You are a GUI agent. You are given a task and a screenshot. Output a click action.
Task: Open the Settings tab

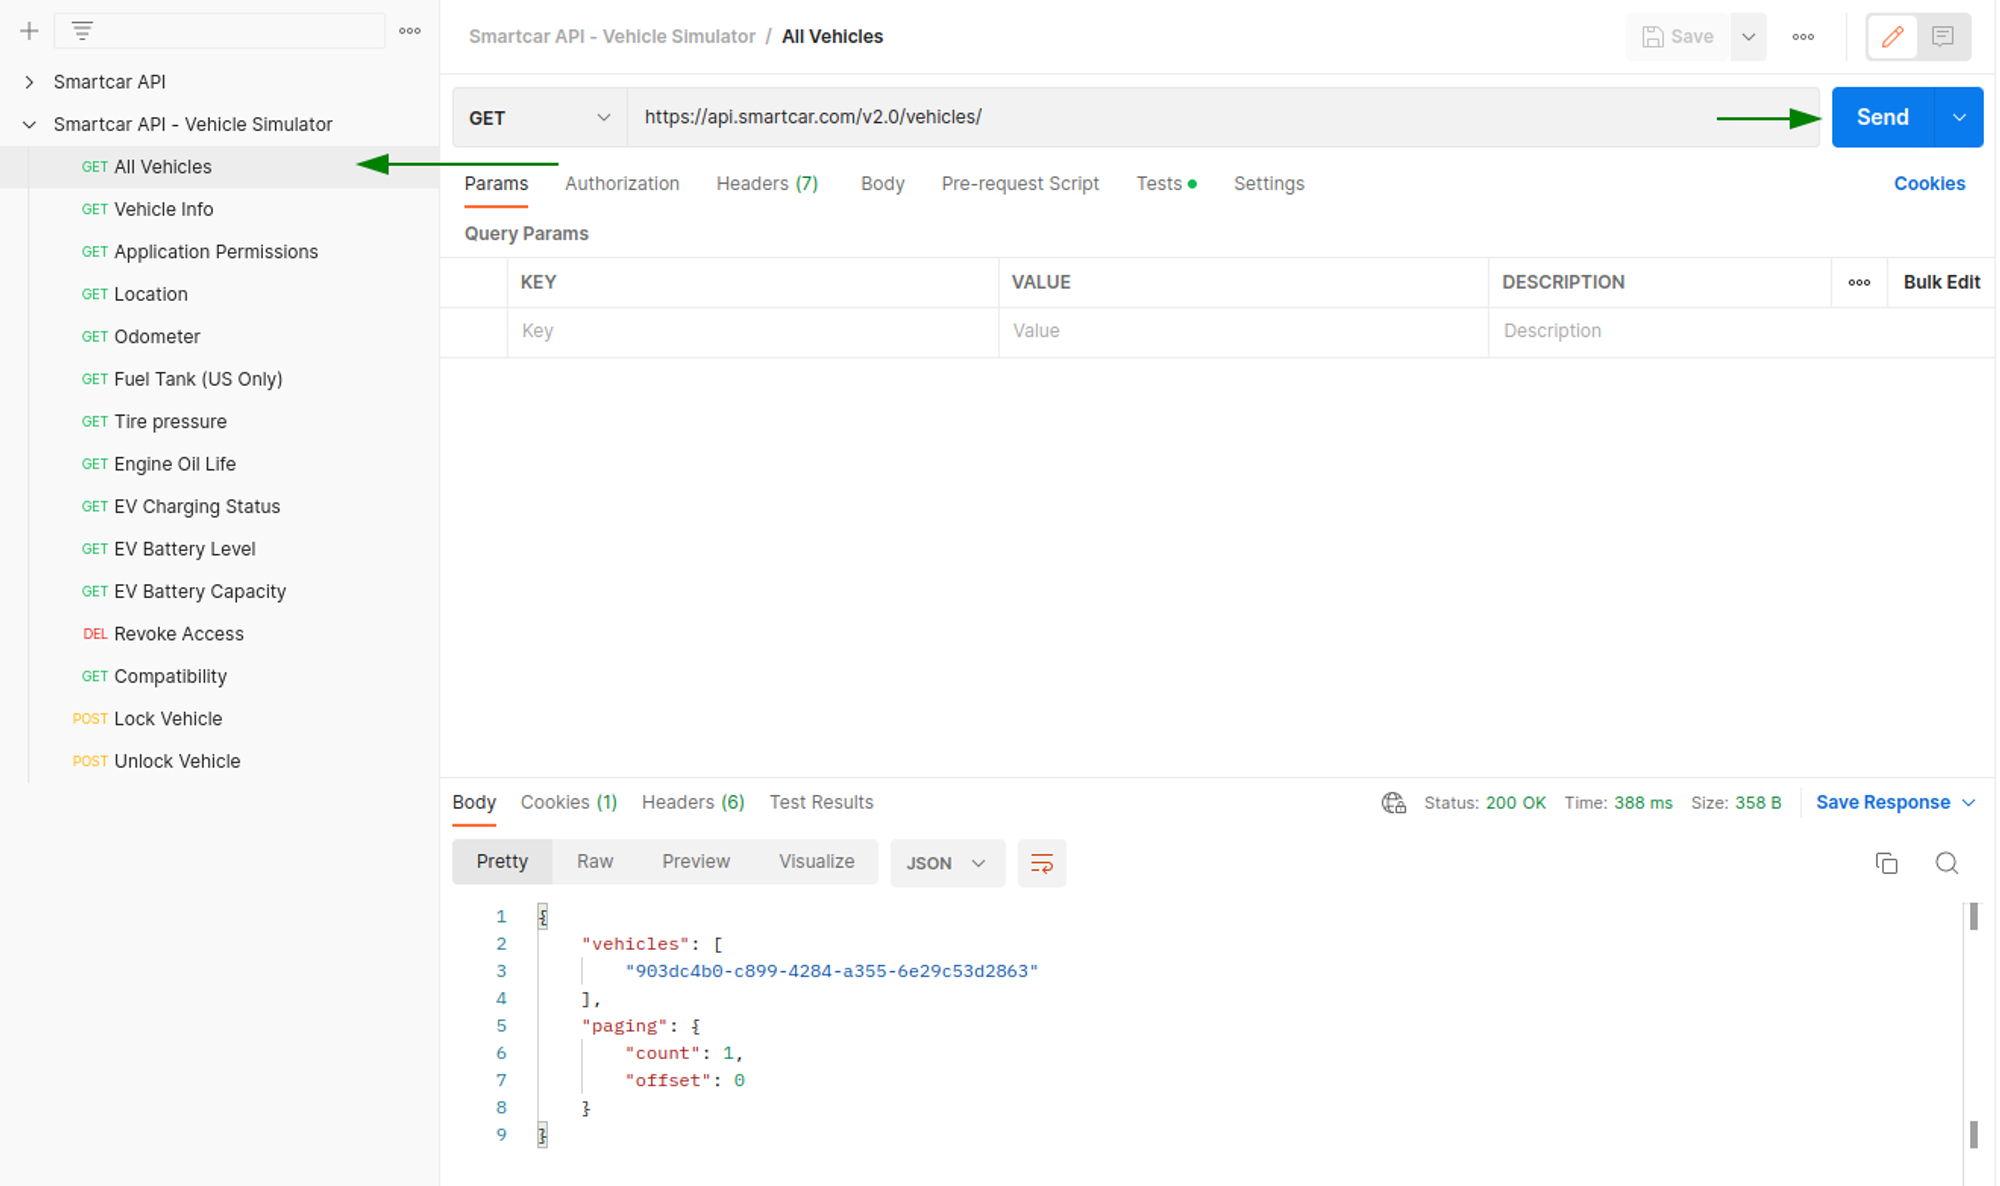[1268, 184]
